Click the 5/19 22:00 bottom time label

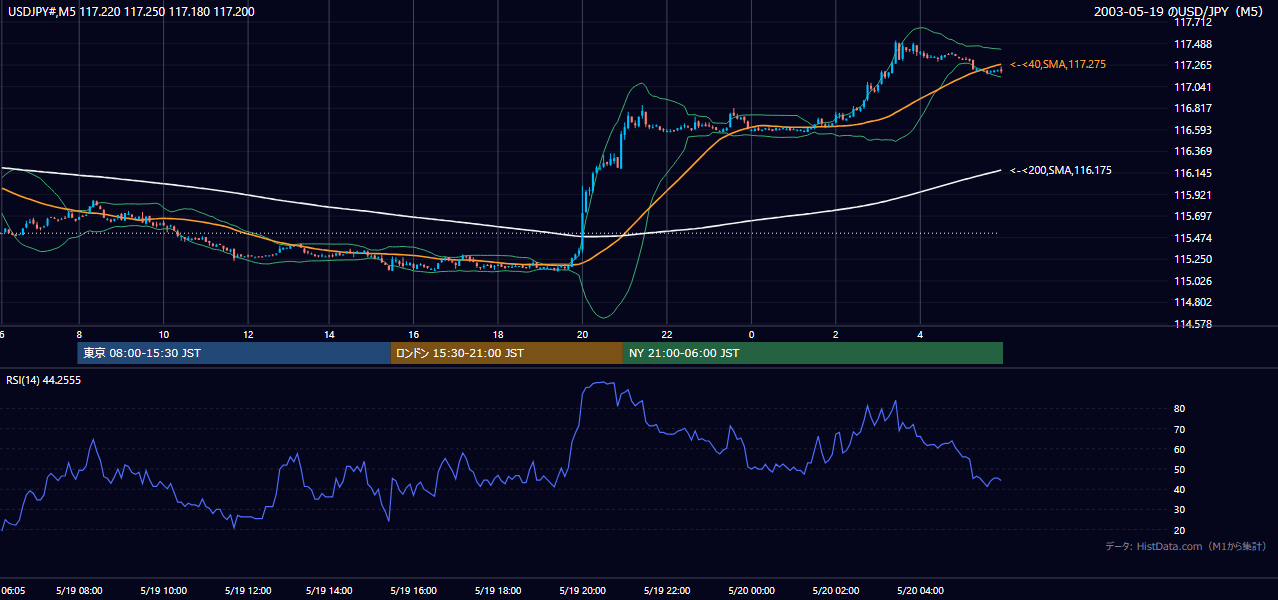667,590
